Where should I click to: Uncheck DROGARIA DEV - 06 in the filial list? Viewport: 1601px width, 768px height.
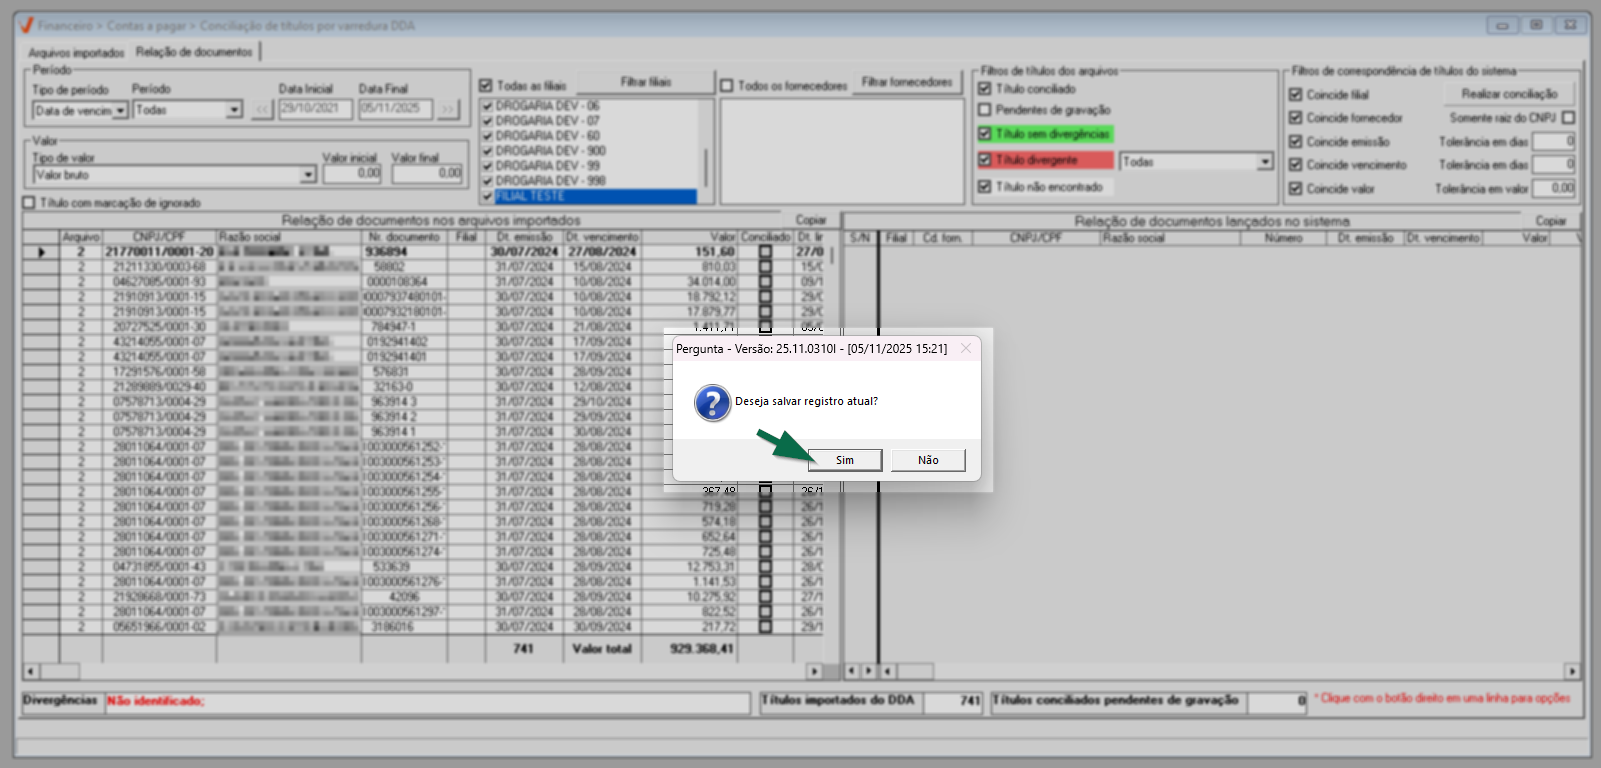pyautogui.click(x=488, y=106)
